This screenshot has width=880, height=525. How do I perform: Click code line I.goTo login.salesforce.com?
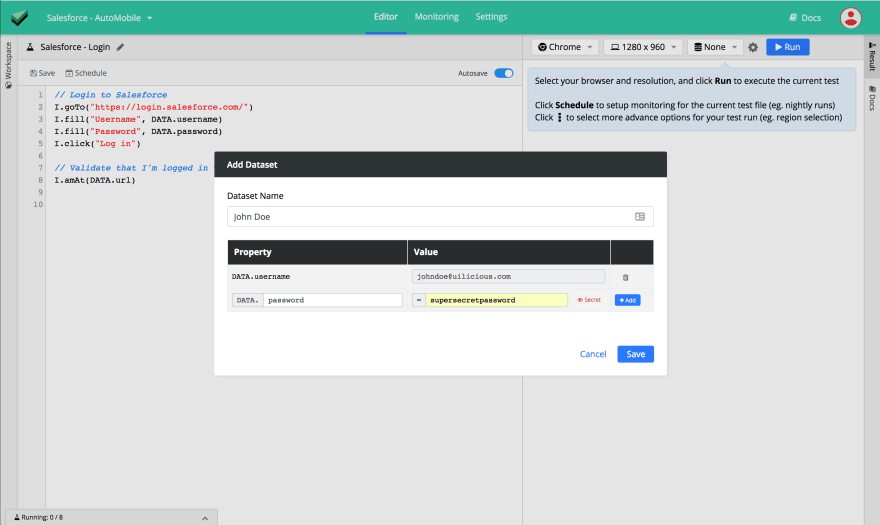[154, 107]
